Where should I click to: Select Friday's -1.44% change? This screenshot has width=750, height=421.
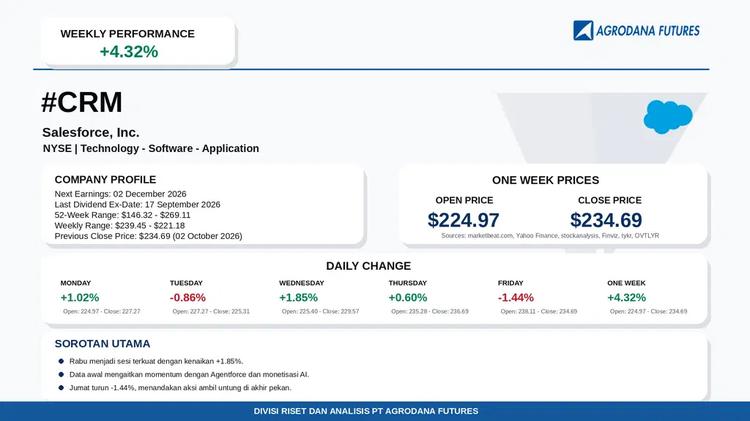pos(516,298)
